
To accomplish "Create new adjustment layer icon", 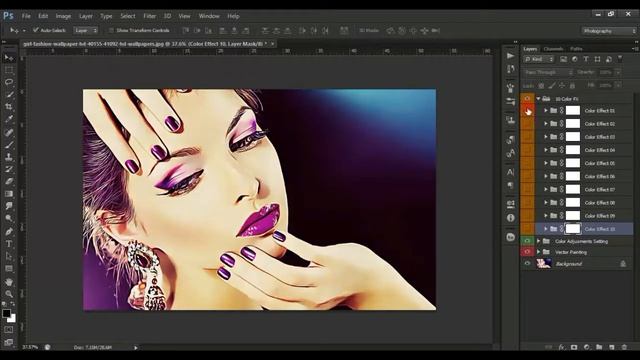I will click(587, 347).
